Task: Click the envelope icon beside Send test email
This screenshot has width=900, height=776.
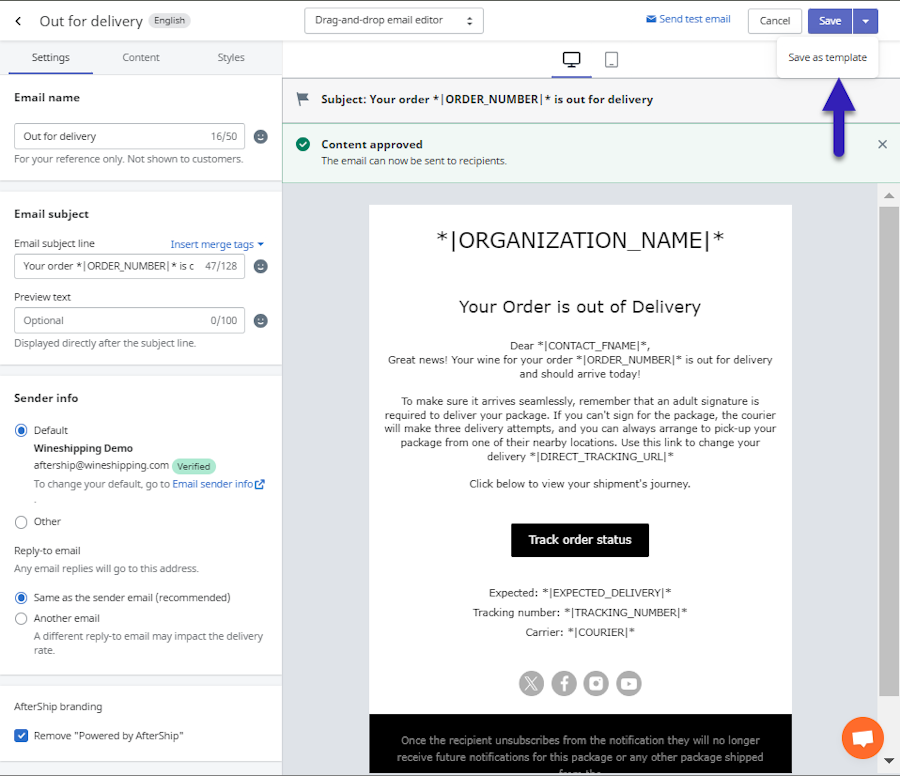Action: (x=651, y=19)
